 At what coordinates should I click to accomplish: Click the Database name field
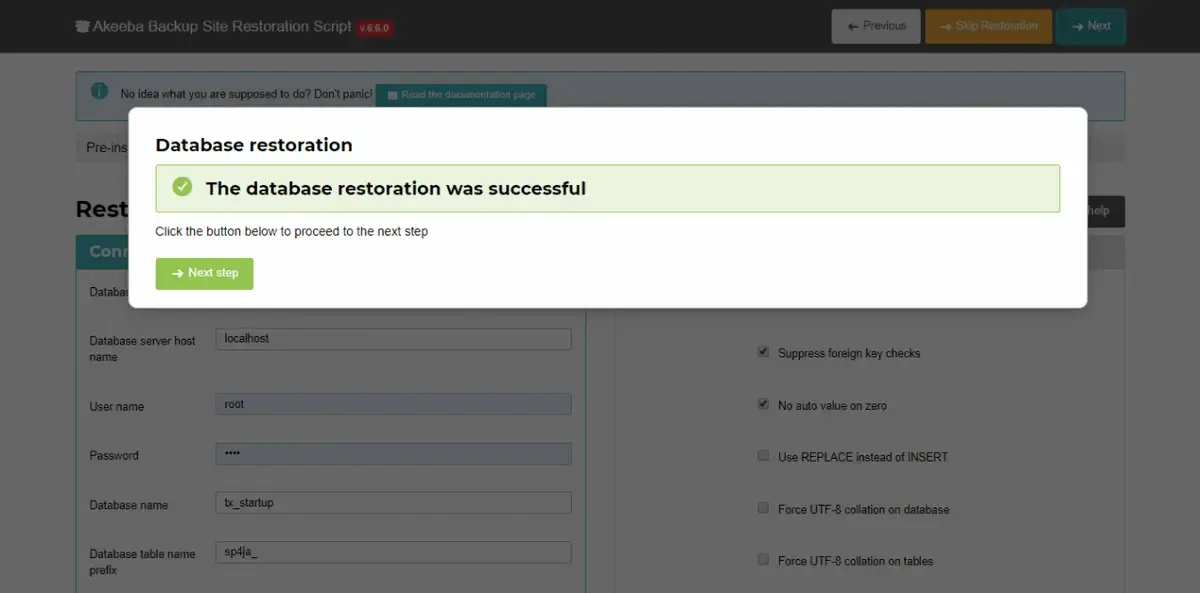[393, 503]
